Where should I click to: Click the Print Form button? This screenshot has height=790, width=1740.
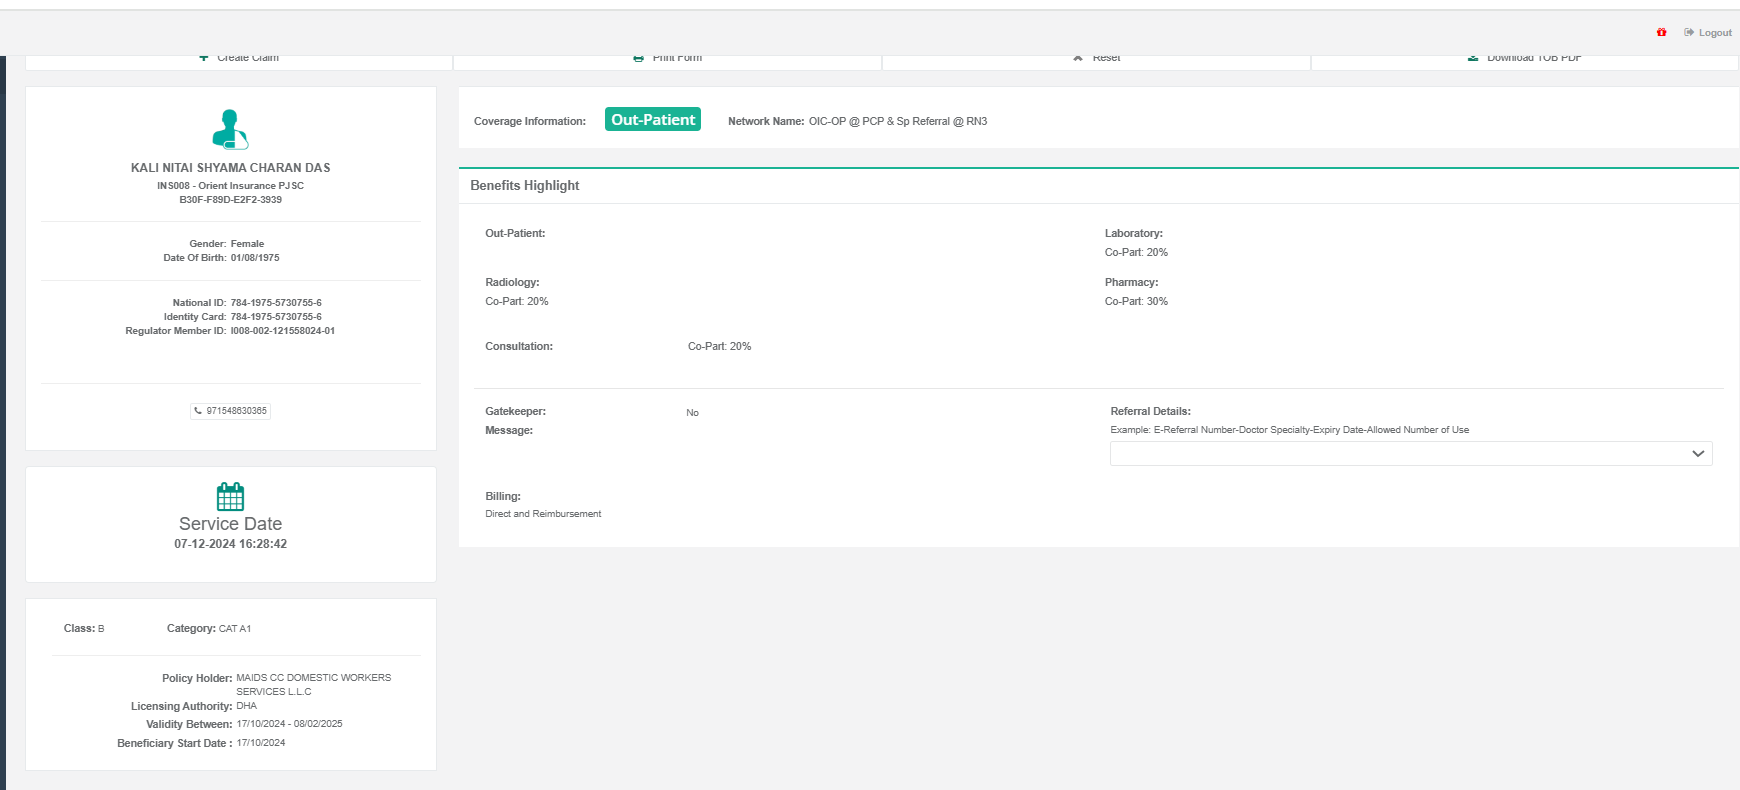667,60
